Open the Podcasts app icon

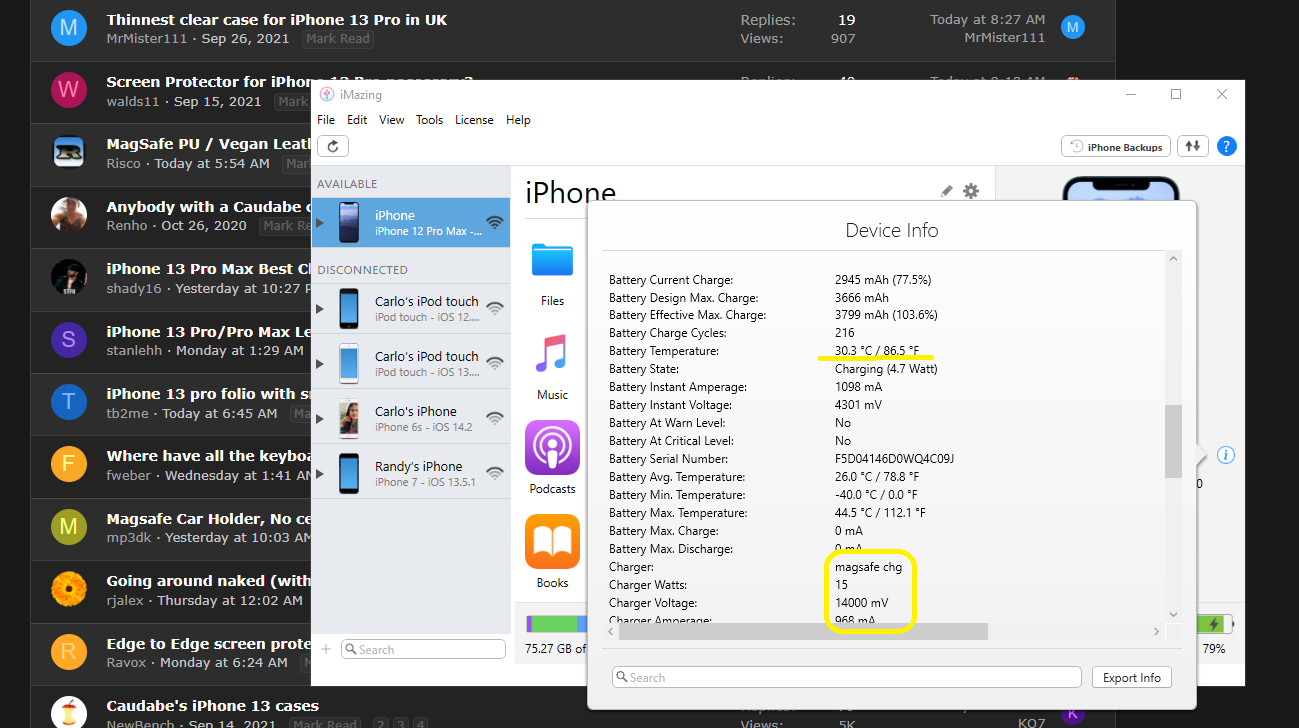click(552, 448)
